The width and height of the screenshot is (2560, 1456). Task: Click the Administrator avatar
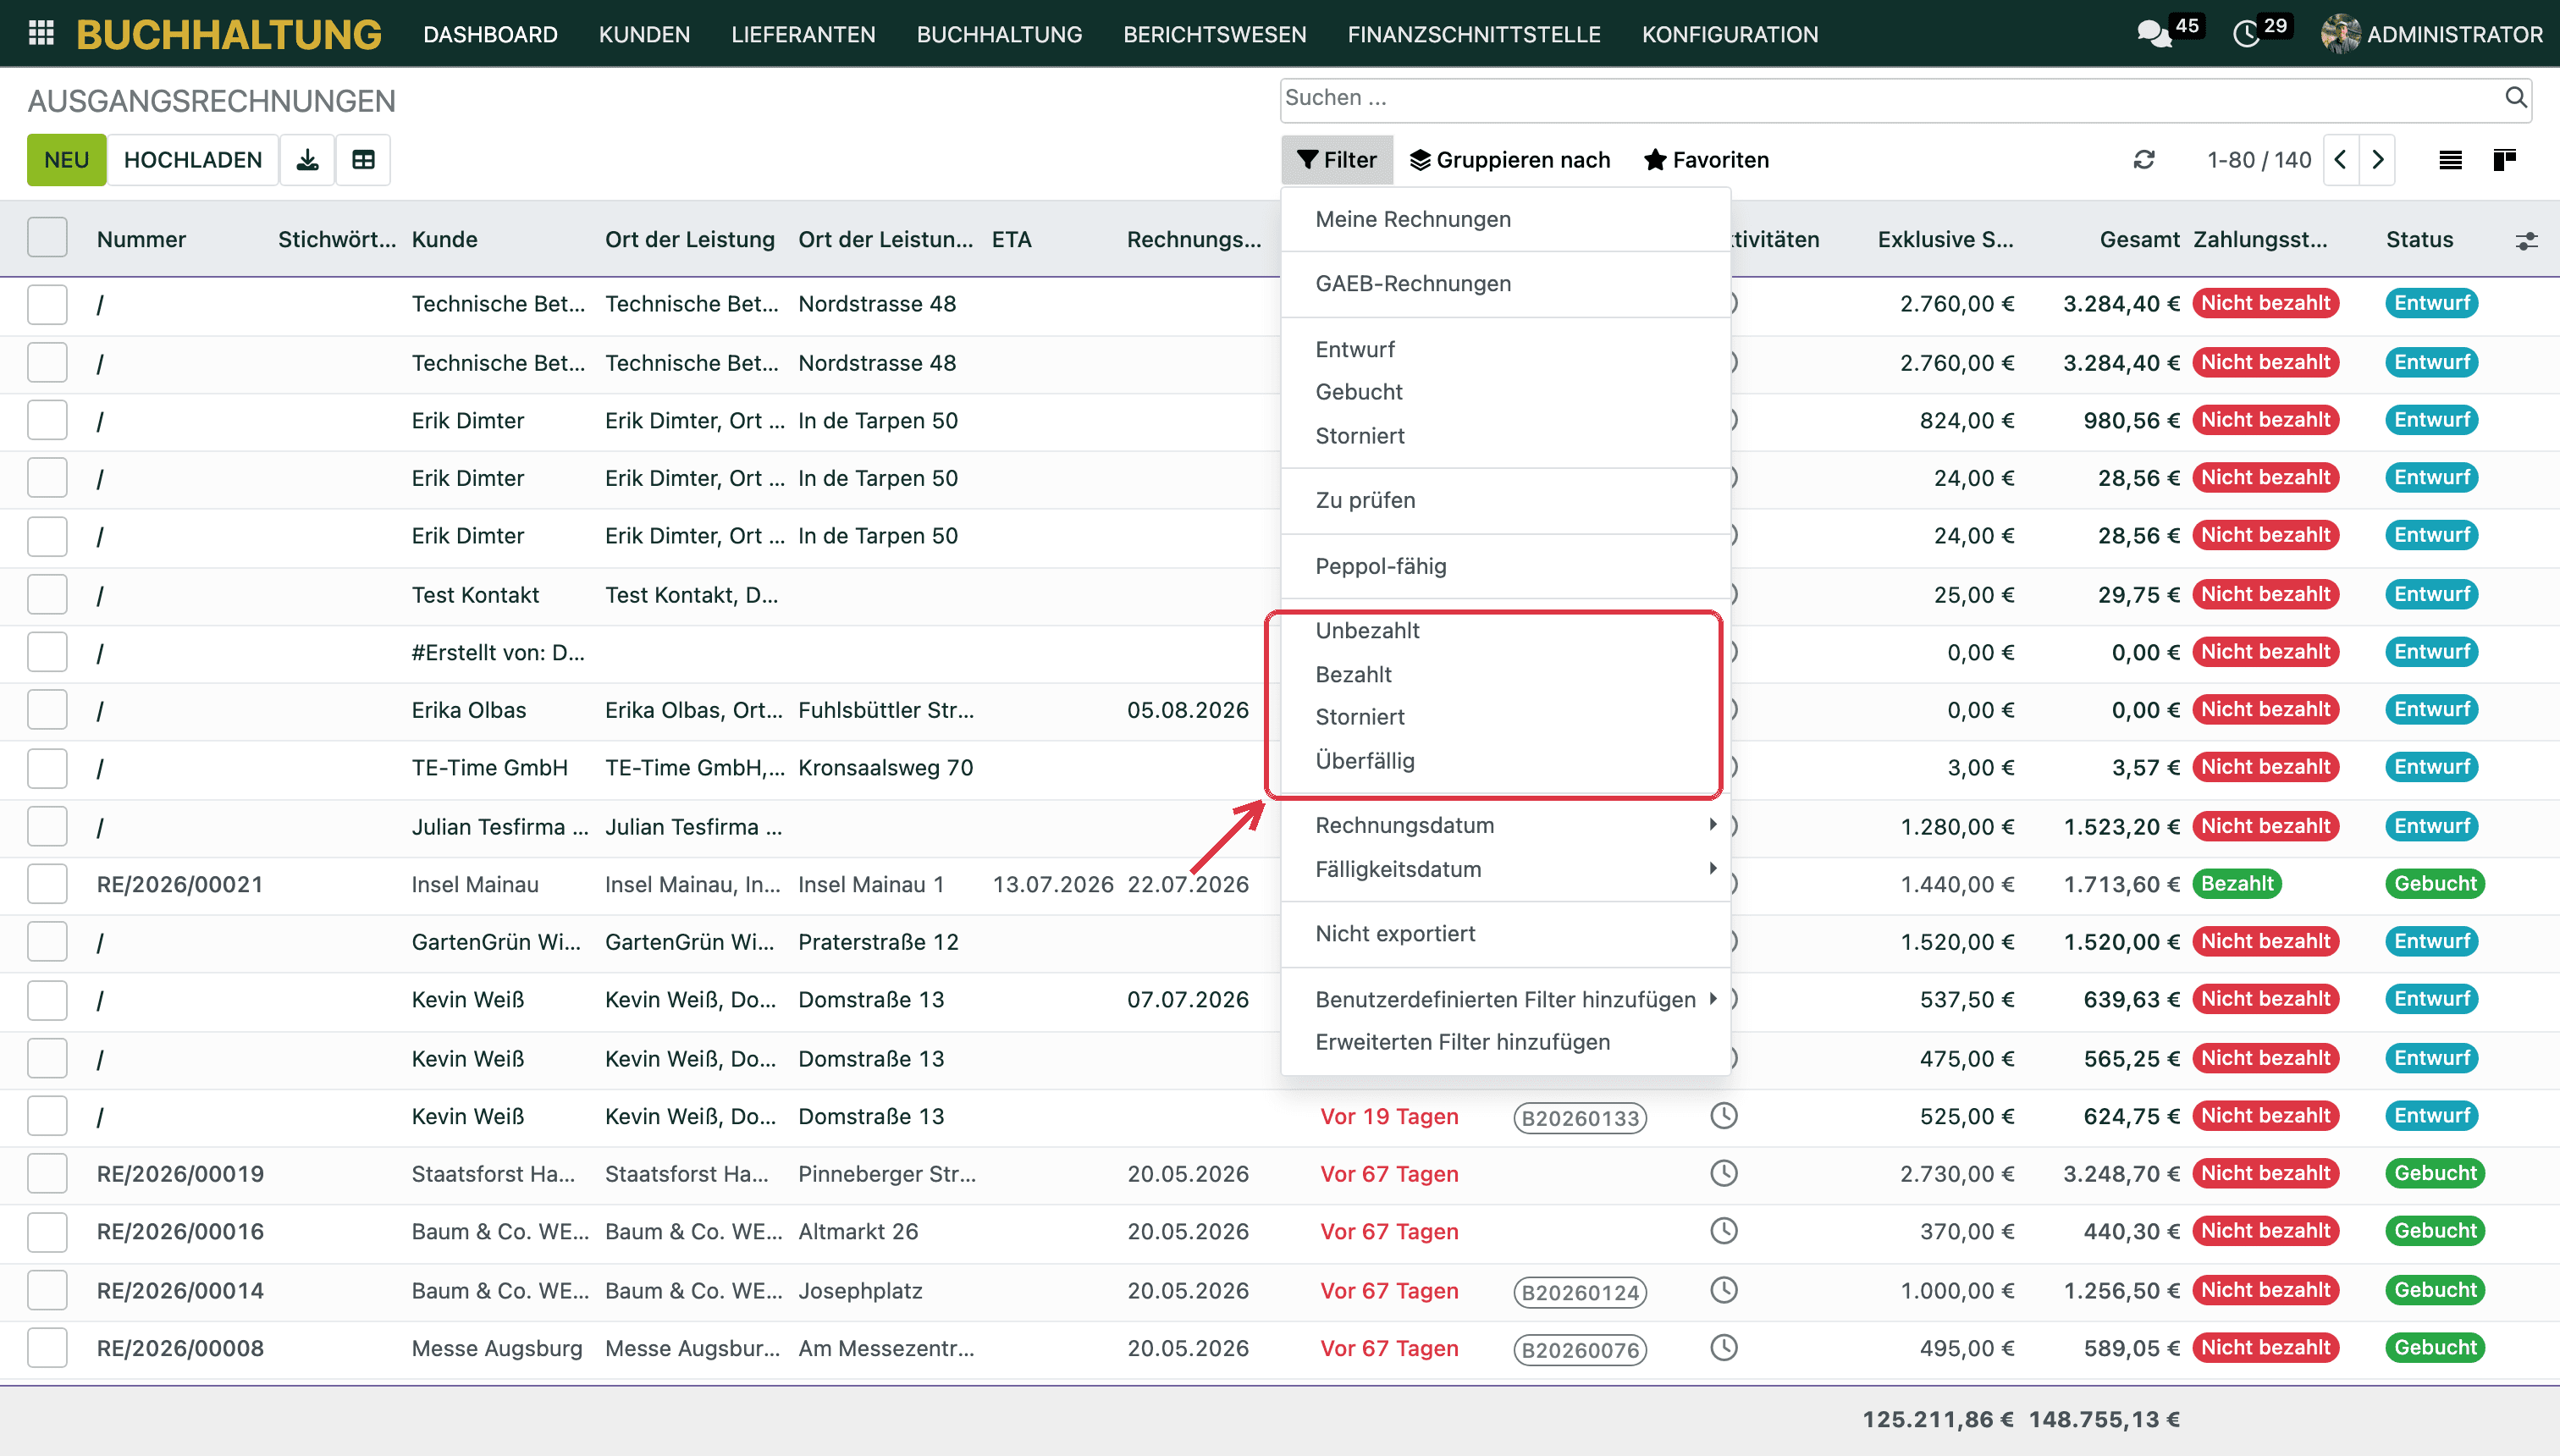click(2340, 34)
